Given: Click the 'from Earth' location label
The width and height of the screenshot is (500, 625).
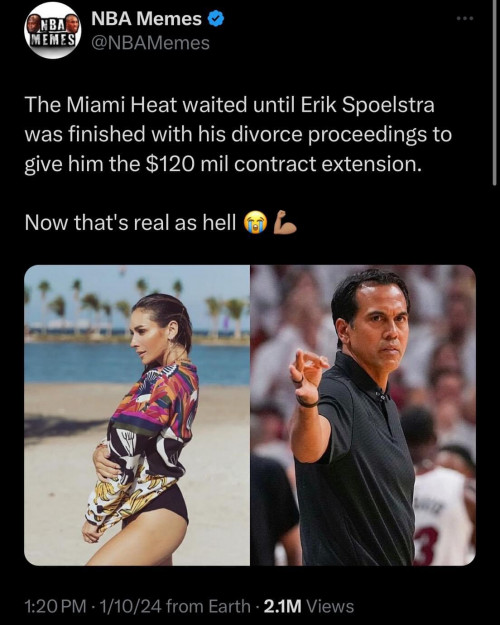Looking at the screenshot, I should [x=208, y=606].
